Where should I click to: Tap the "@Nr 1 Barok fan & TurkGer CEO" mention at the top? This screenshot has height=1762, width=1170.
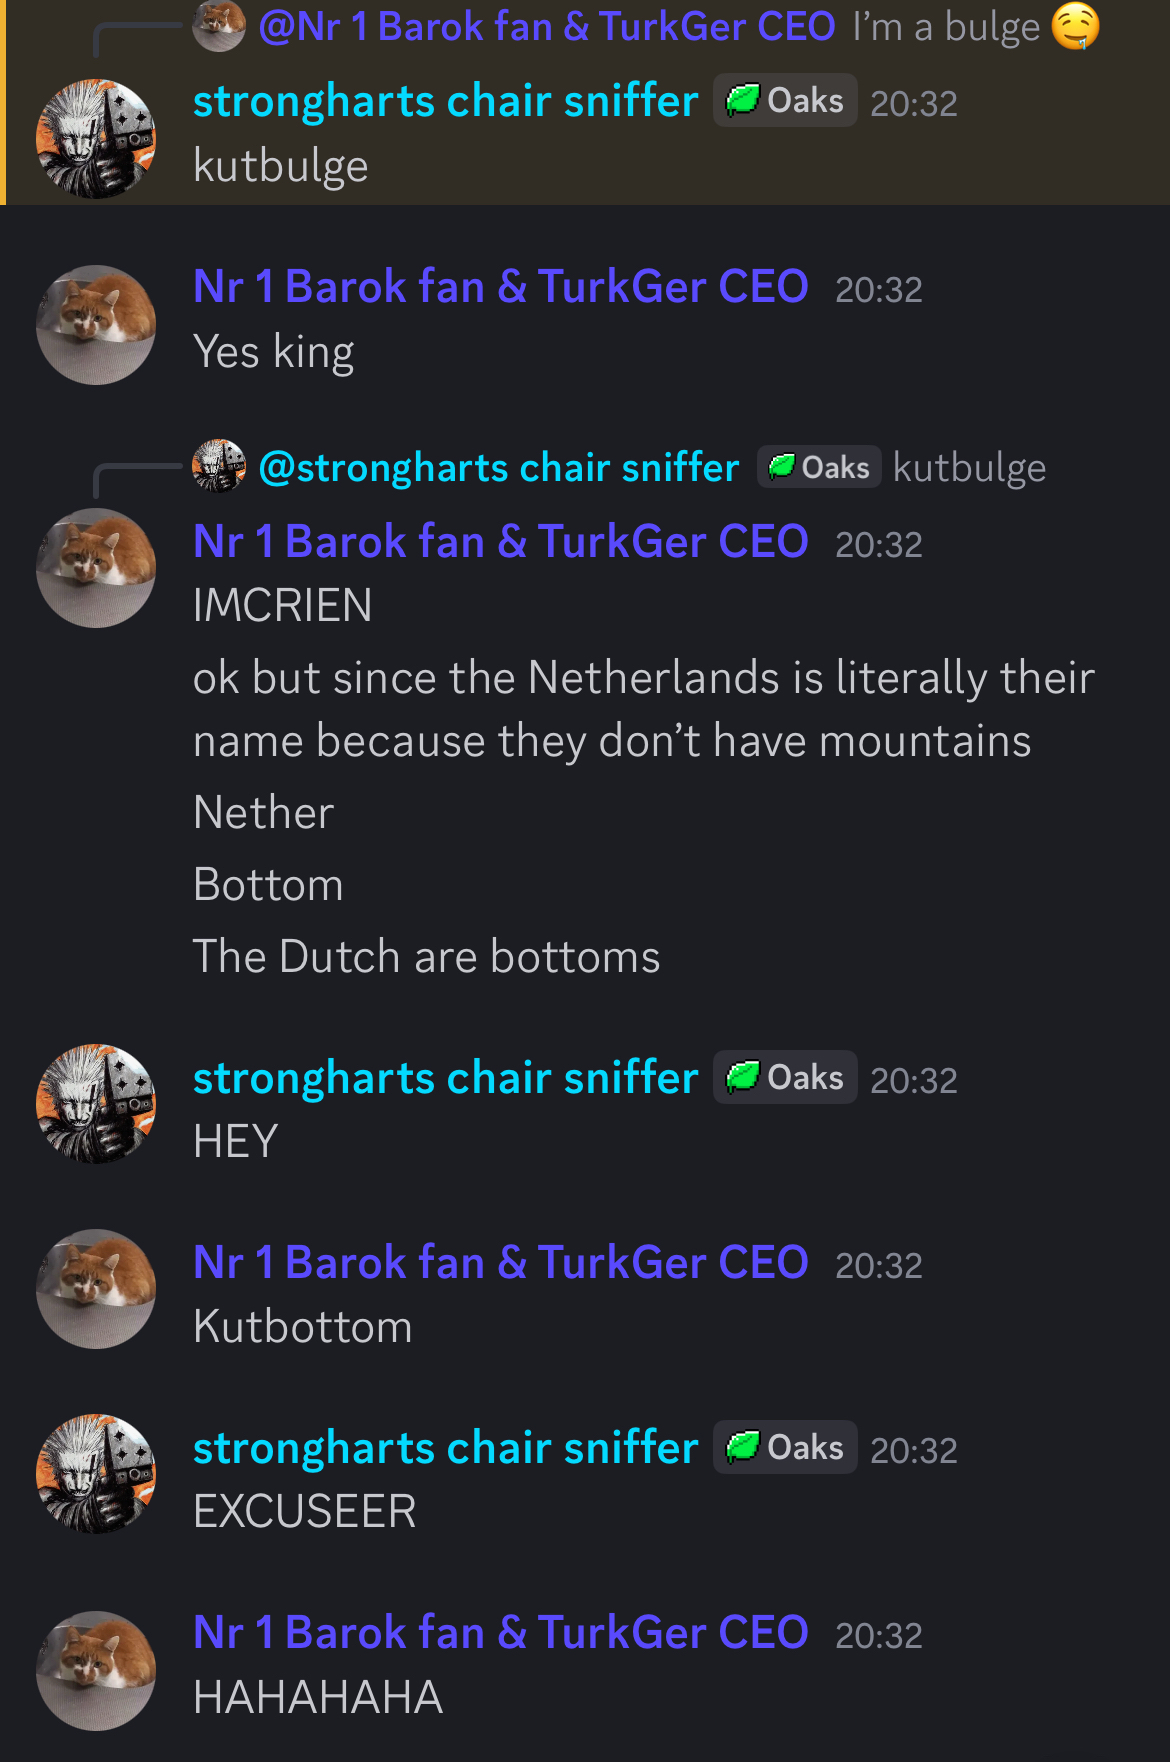tap(546, 27)
